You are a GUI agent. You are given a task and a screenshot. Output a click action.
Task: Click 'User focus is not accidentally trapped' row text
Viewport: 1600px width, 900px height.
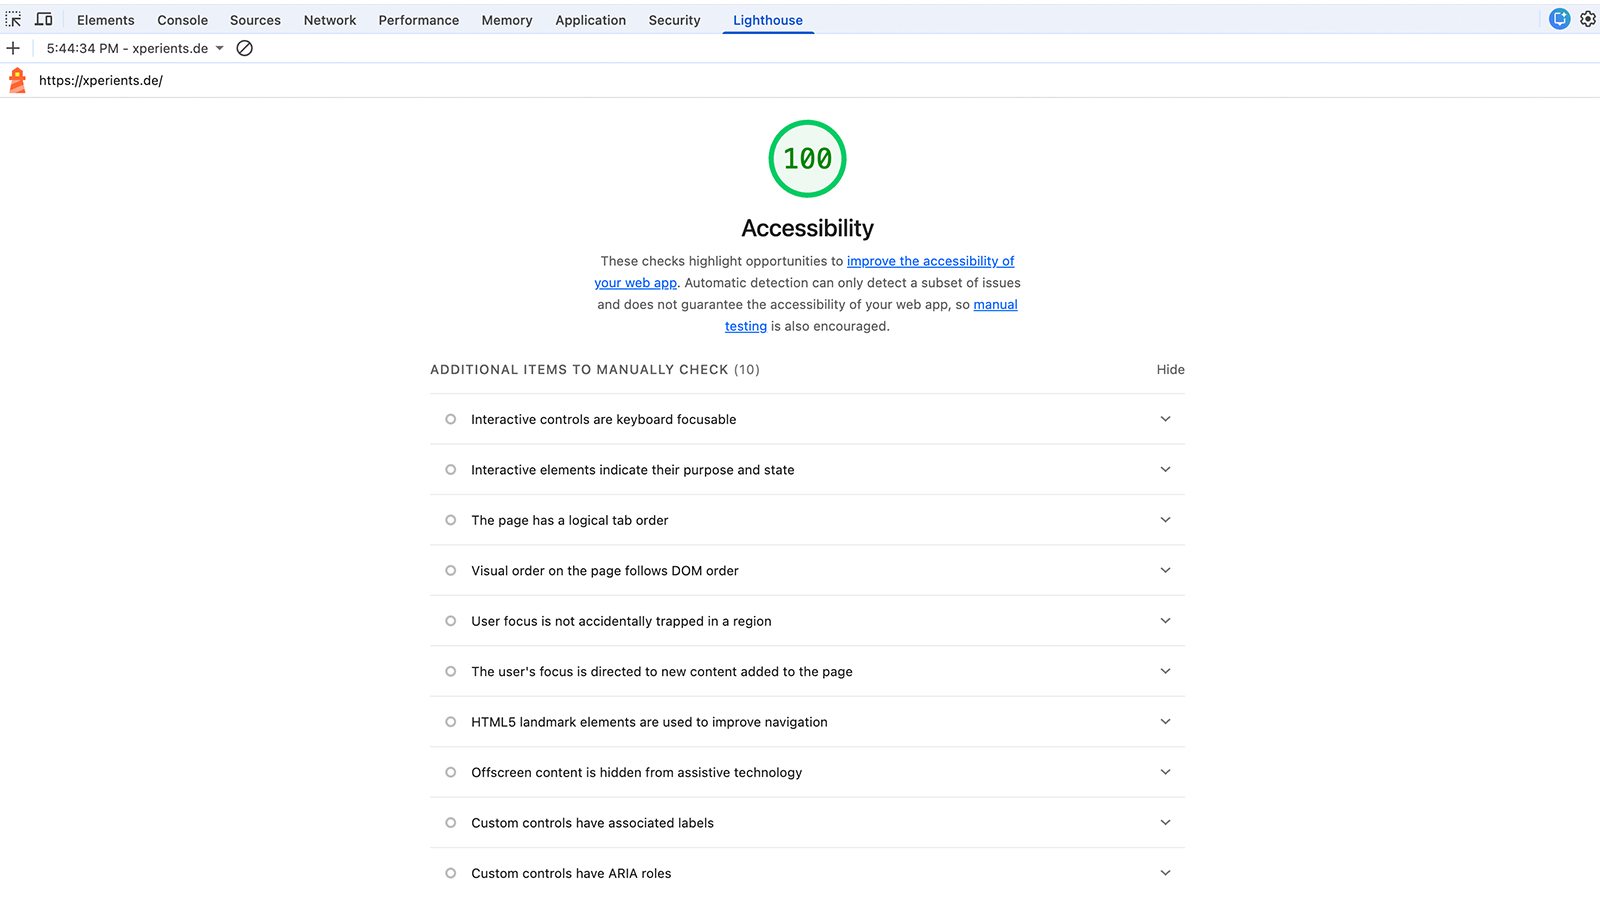[621, 622]
